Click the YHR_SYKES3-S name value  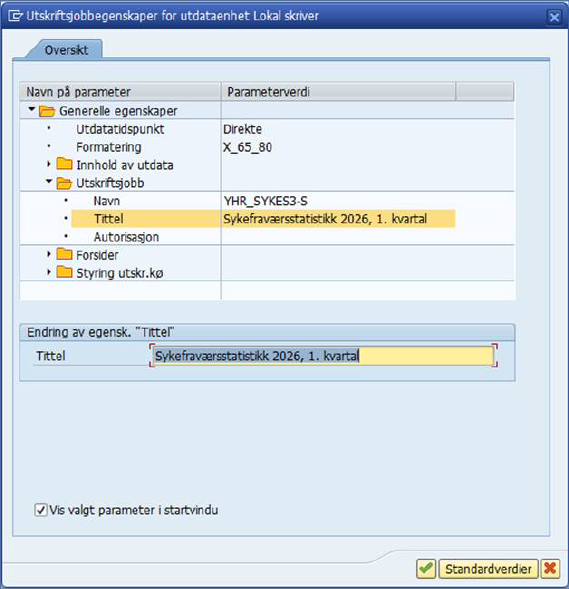click(266, 201)
